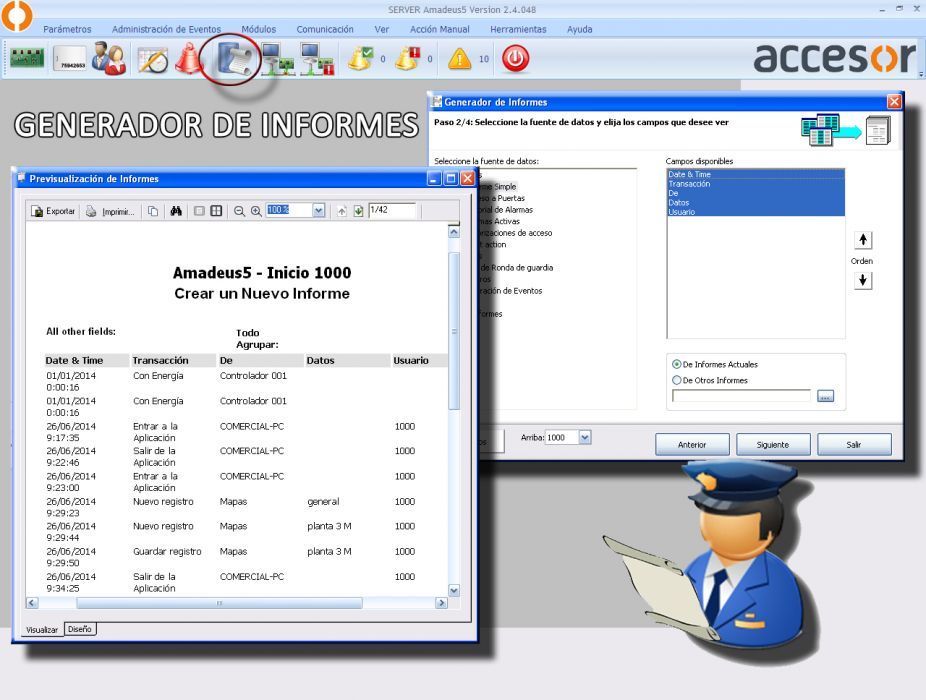Click the horizontal scrollbar thumb in preview

pos(219,603)
